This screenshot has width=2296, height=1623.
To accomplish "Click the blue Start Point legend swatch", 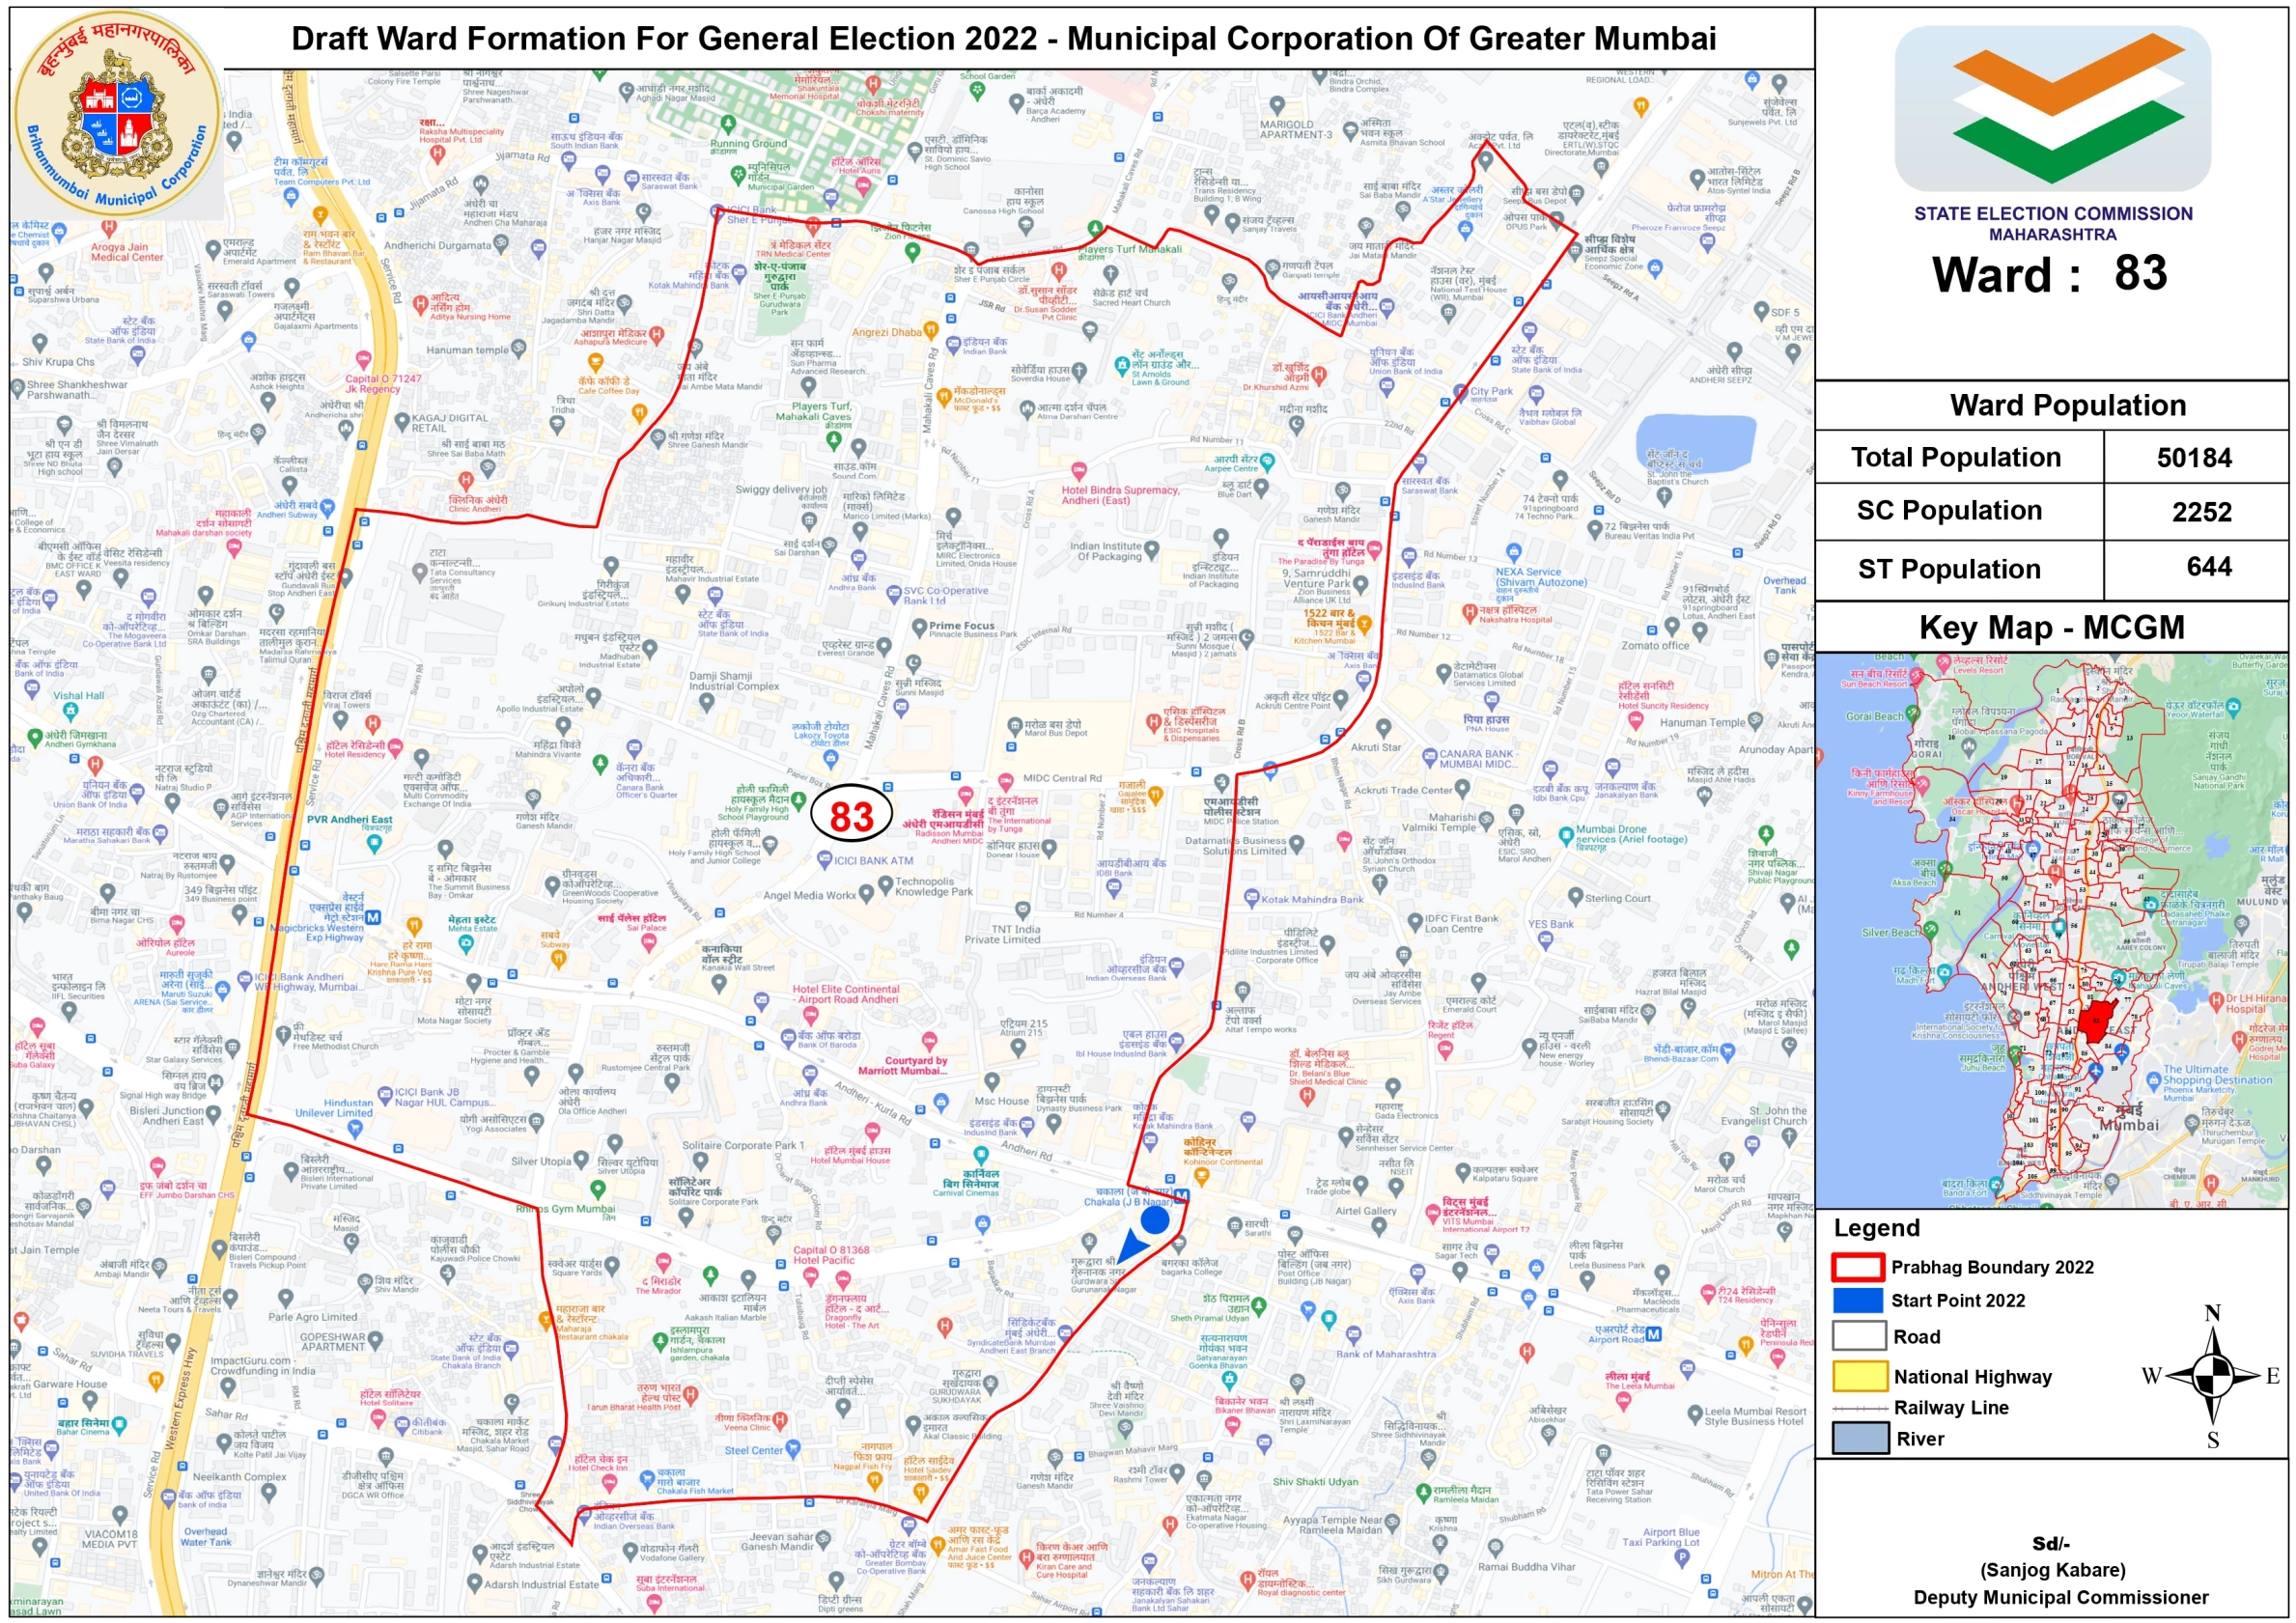I will [1858, 1300].
